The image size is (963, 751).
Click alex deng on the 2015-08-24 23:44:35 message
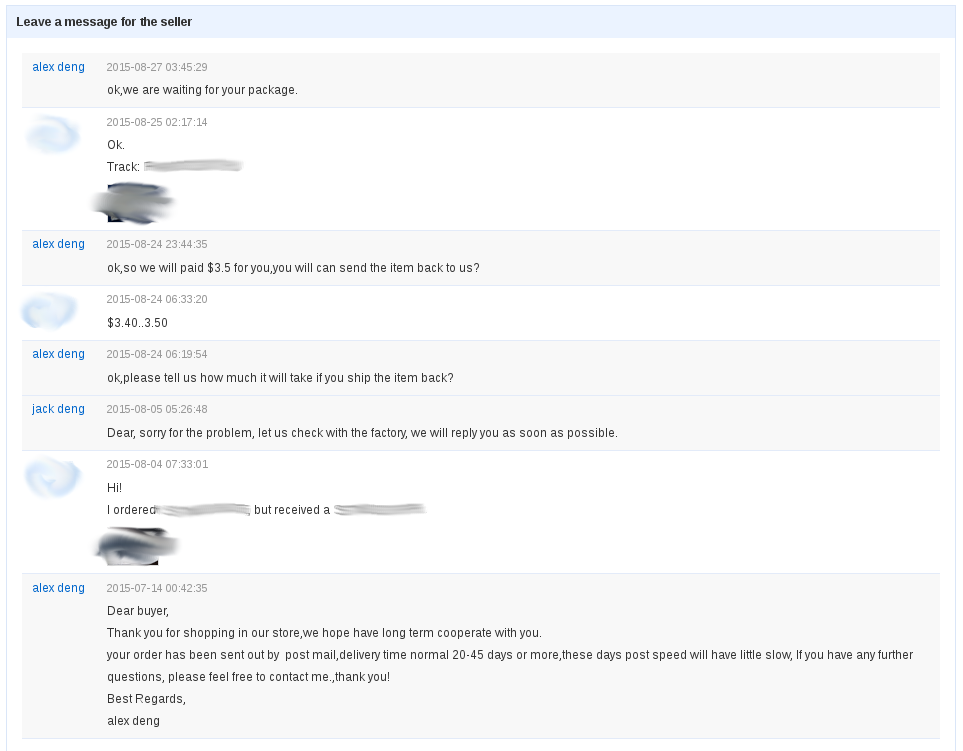tap(58, 244)
